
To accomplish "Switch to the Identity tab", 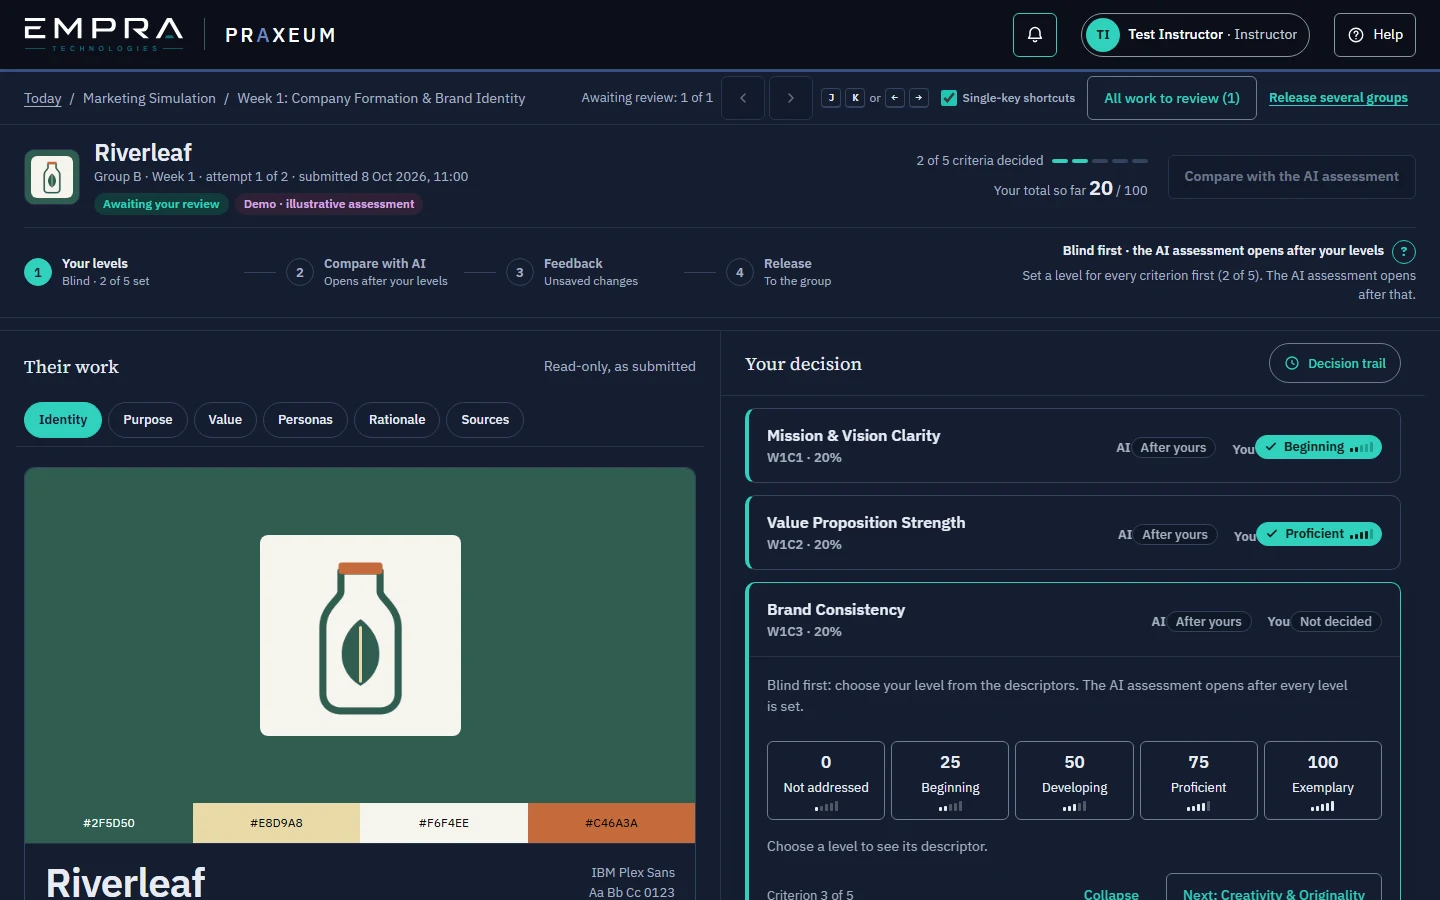I will [63, 420].
